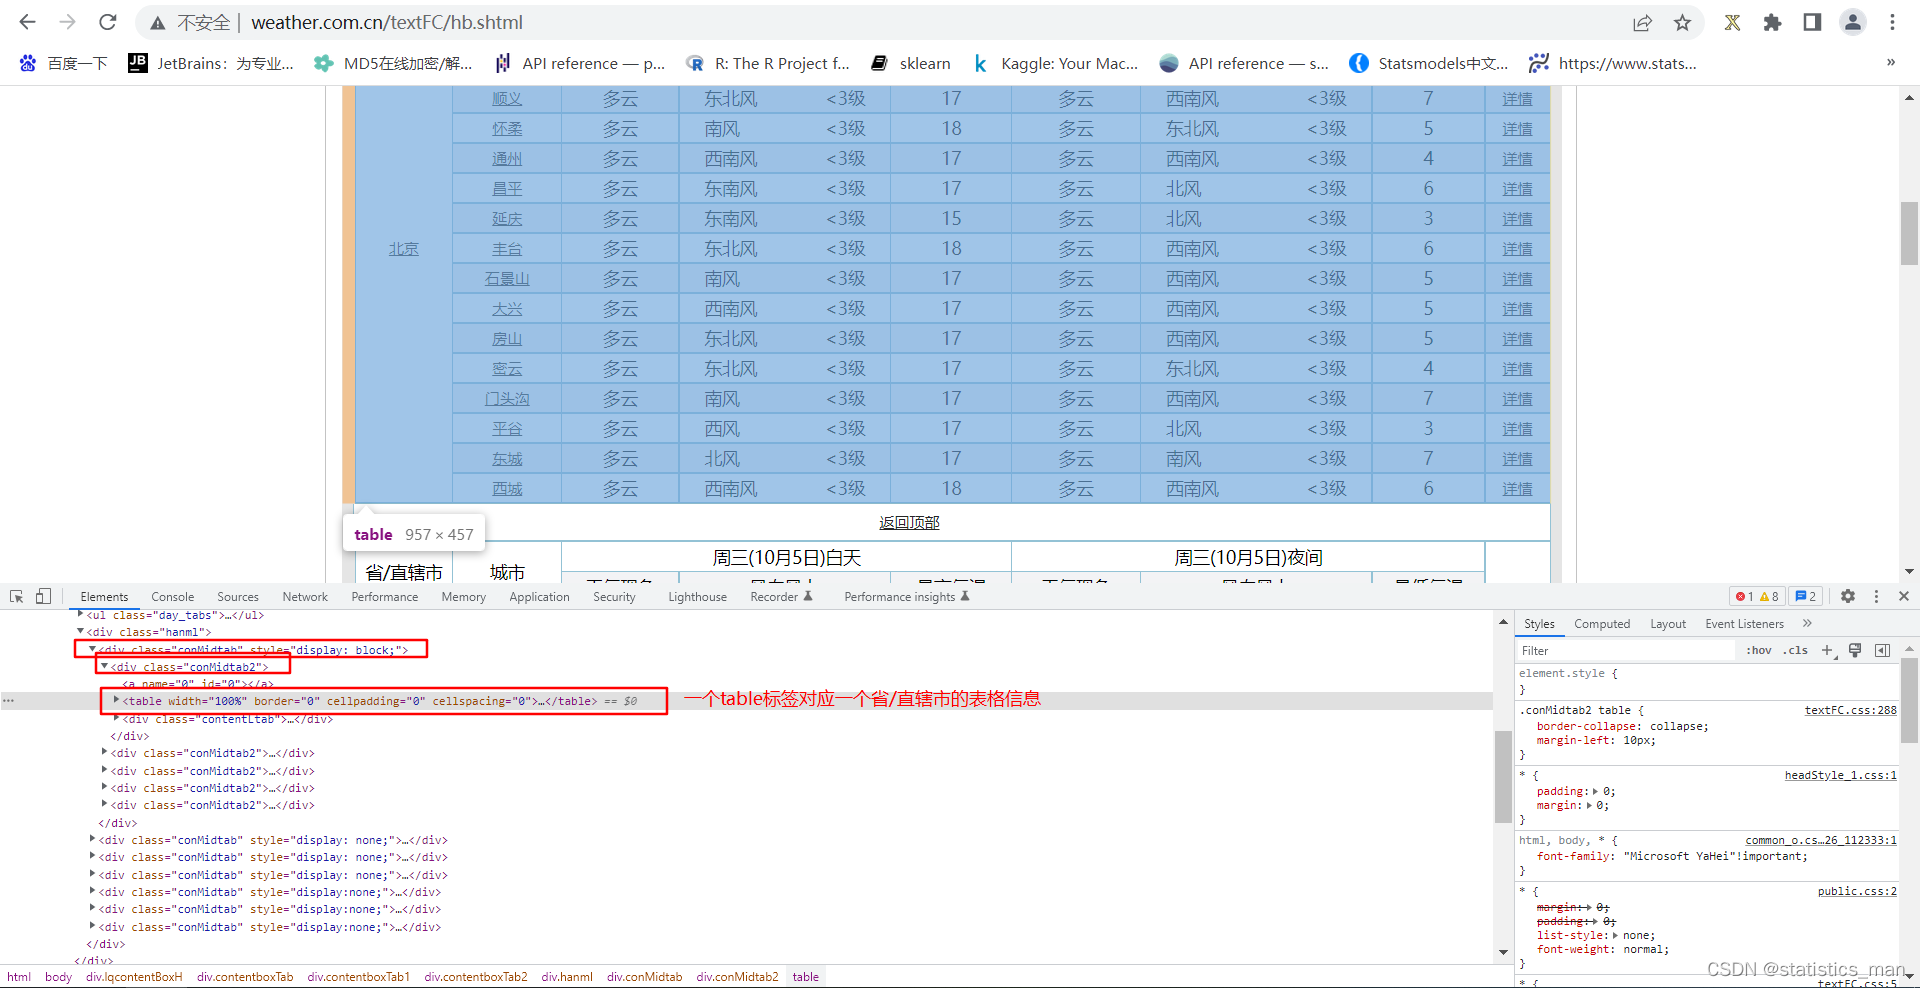Screen dimensions: 1920x988
Task: Click the Elements panel scrollbar thumb
Action: click(x=1502, y=776)
